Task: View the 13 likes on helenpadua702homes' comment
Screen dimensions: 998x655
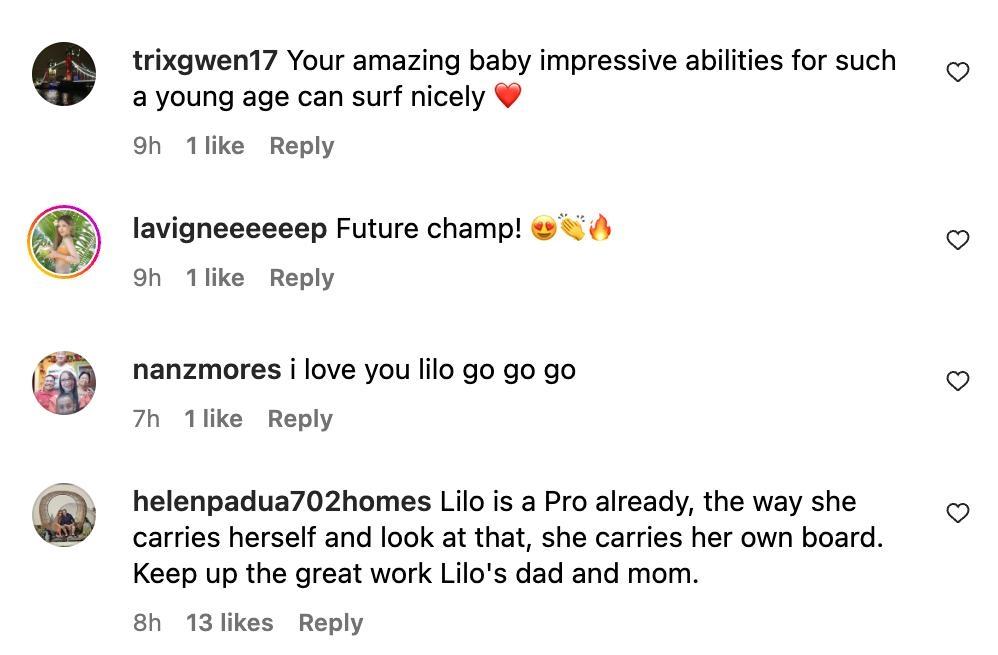Action: [229, 623]
